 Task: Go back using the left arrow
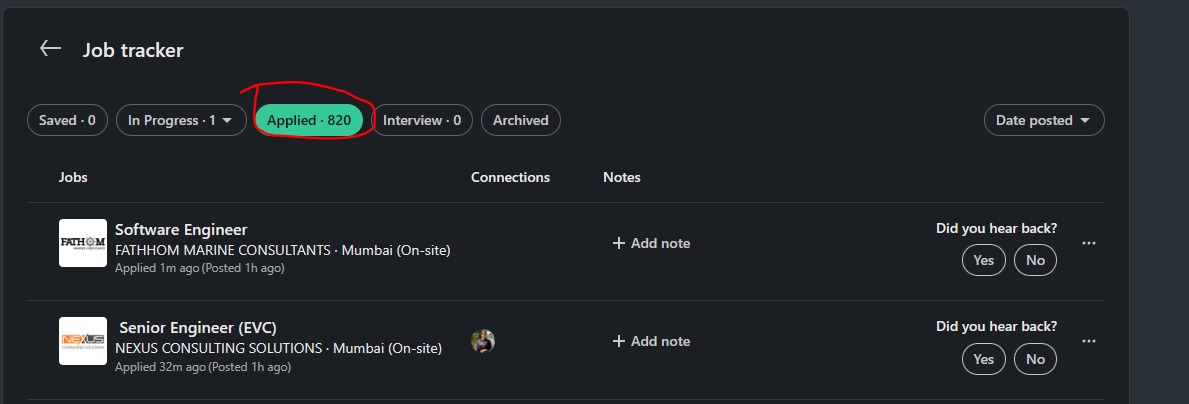pos(50,49)
